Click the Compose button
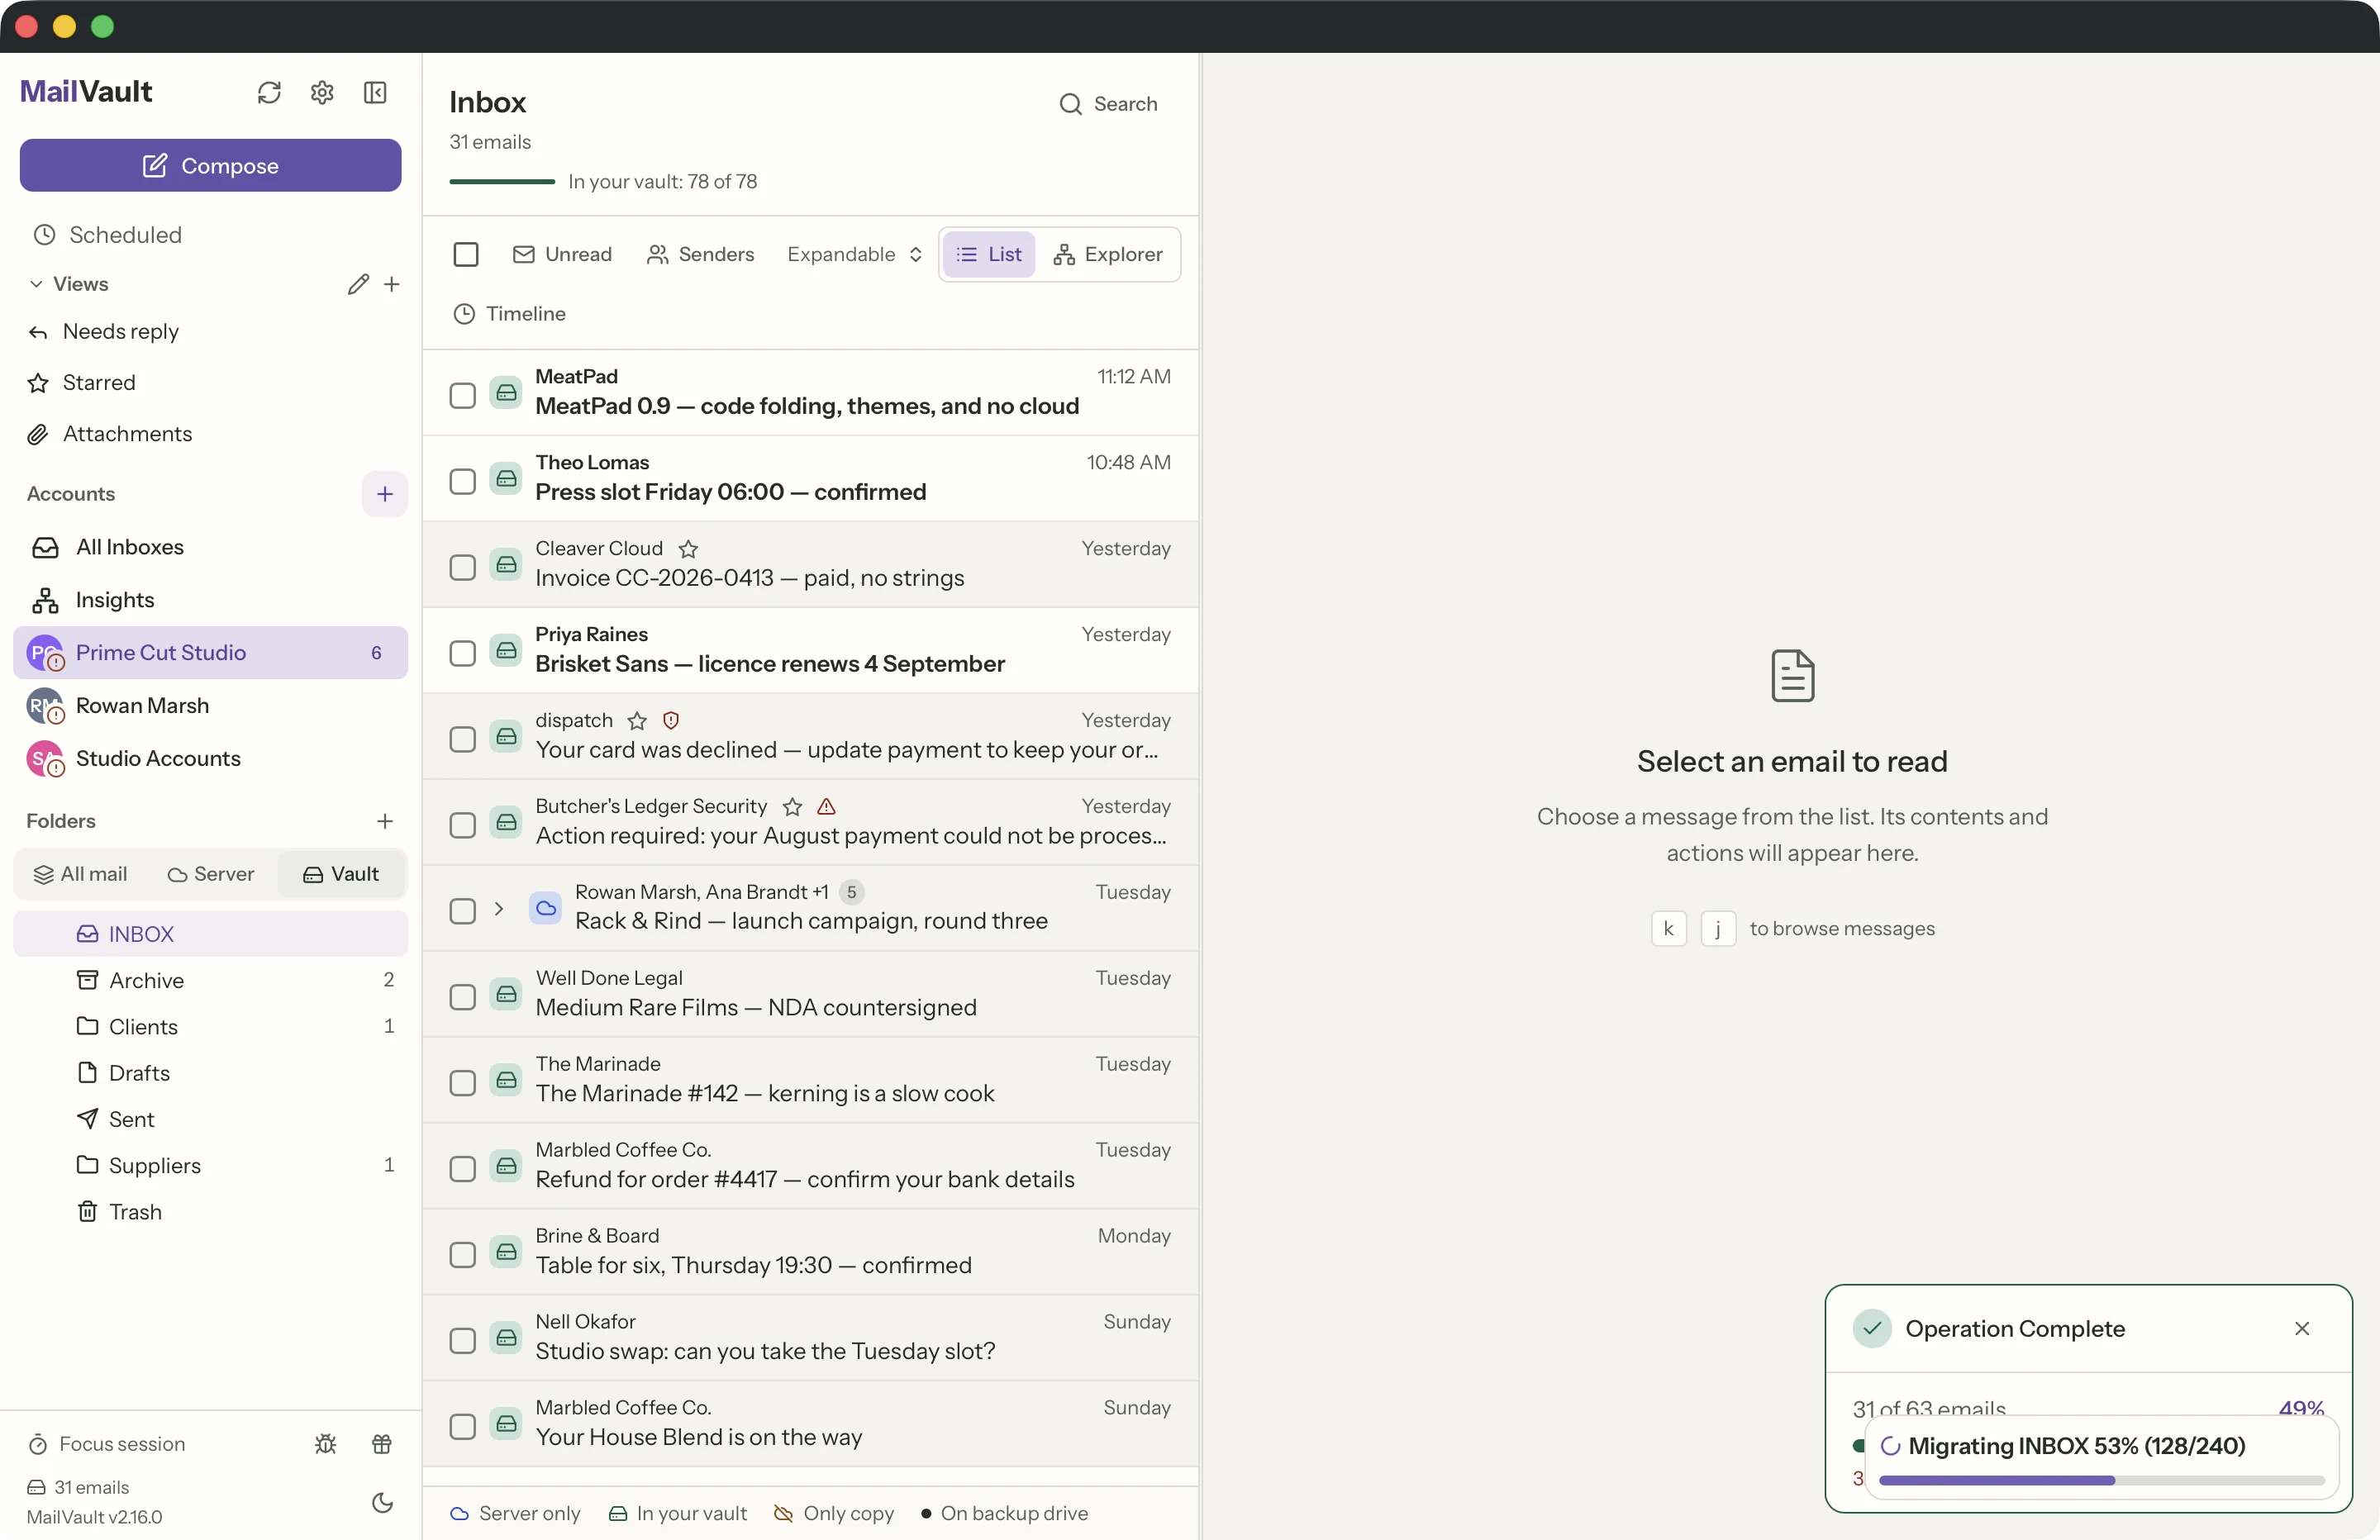This screenshot has height=1540, width=2380. pos(210,165)
